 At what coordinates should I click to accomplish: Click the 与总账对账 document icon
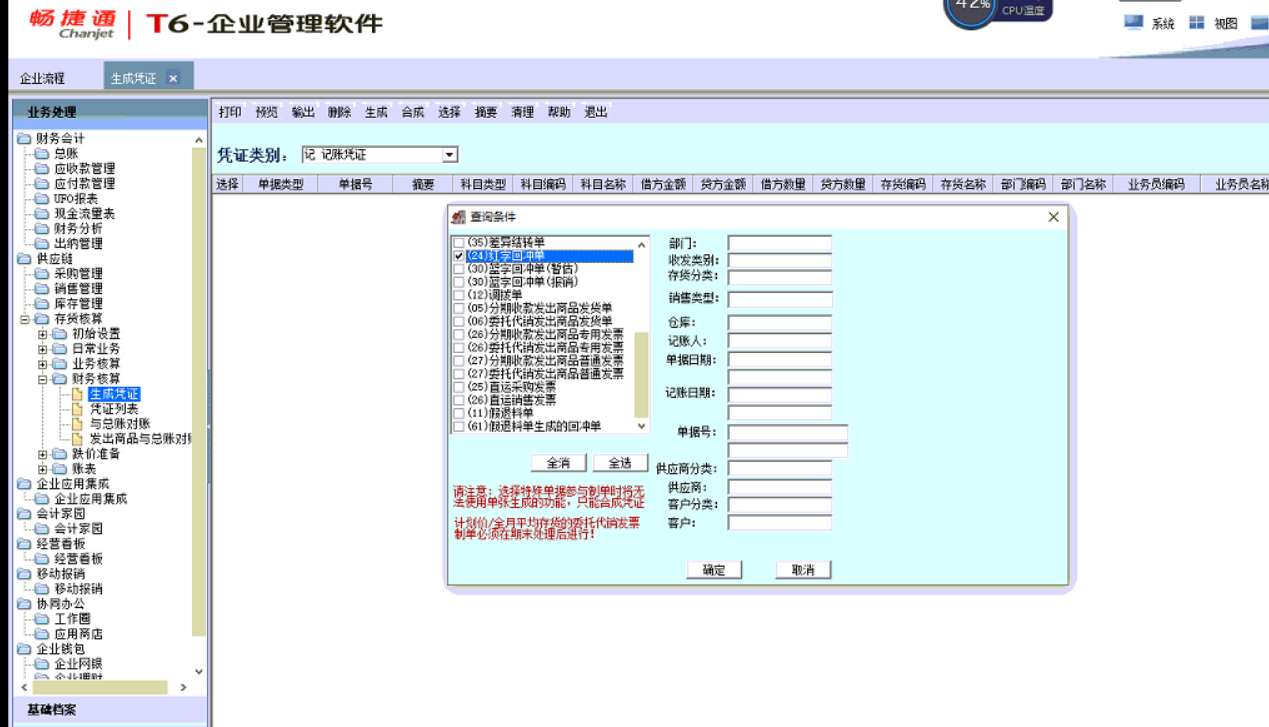tap(78, 424)
